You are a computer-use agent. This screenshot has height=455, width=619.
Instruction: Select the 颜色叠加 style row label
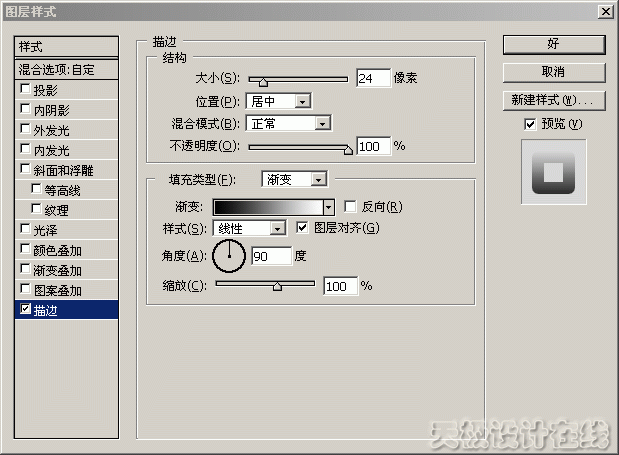pos(58,251)
